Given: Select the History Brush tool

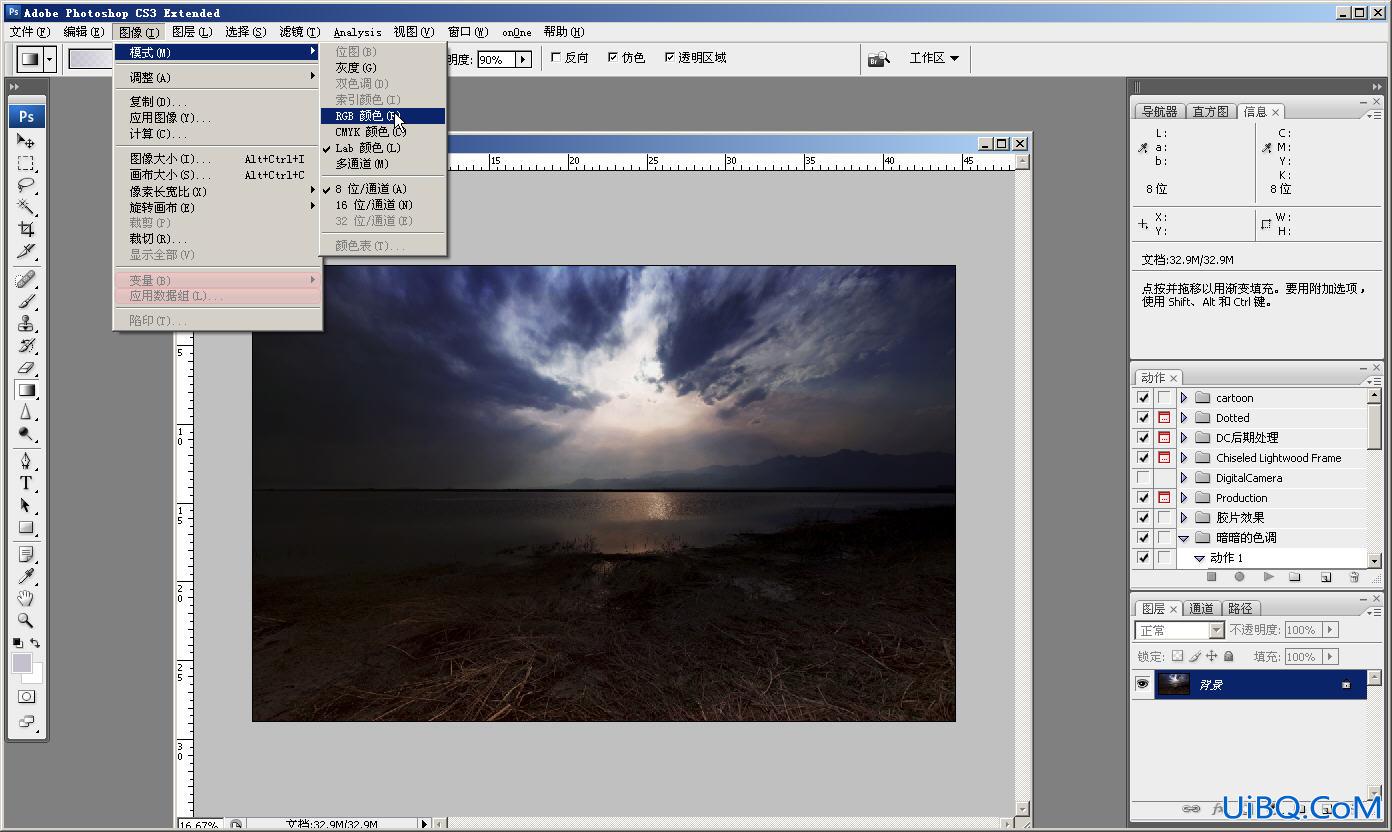Looking at the screenshot, I should (26, 345).
